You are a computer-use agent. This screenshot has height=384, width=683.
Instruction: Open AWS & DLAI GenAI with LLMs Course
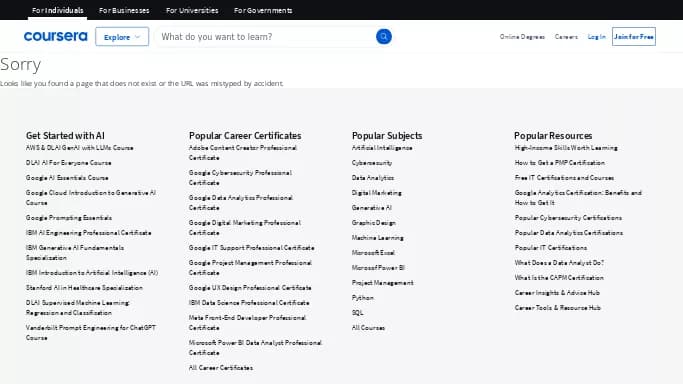(x=79, y=148)
